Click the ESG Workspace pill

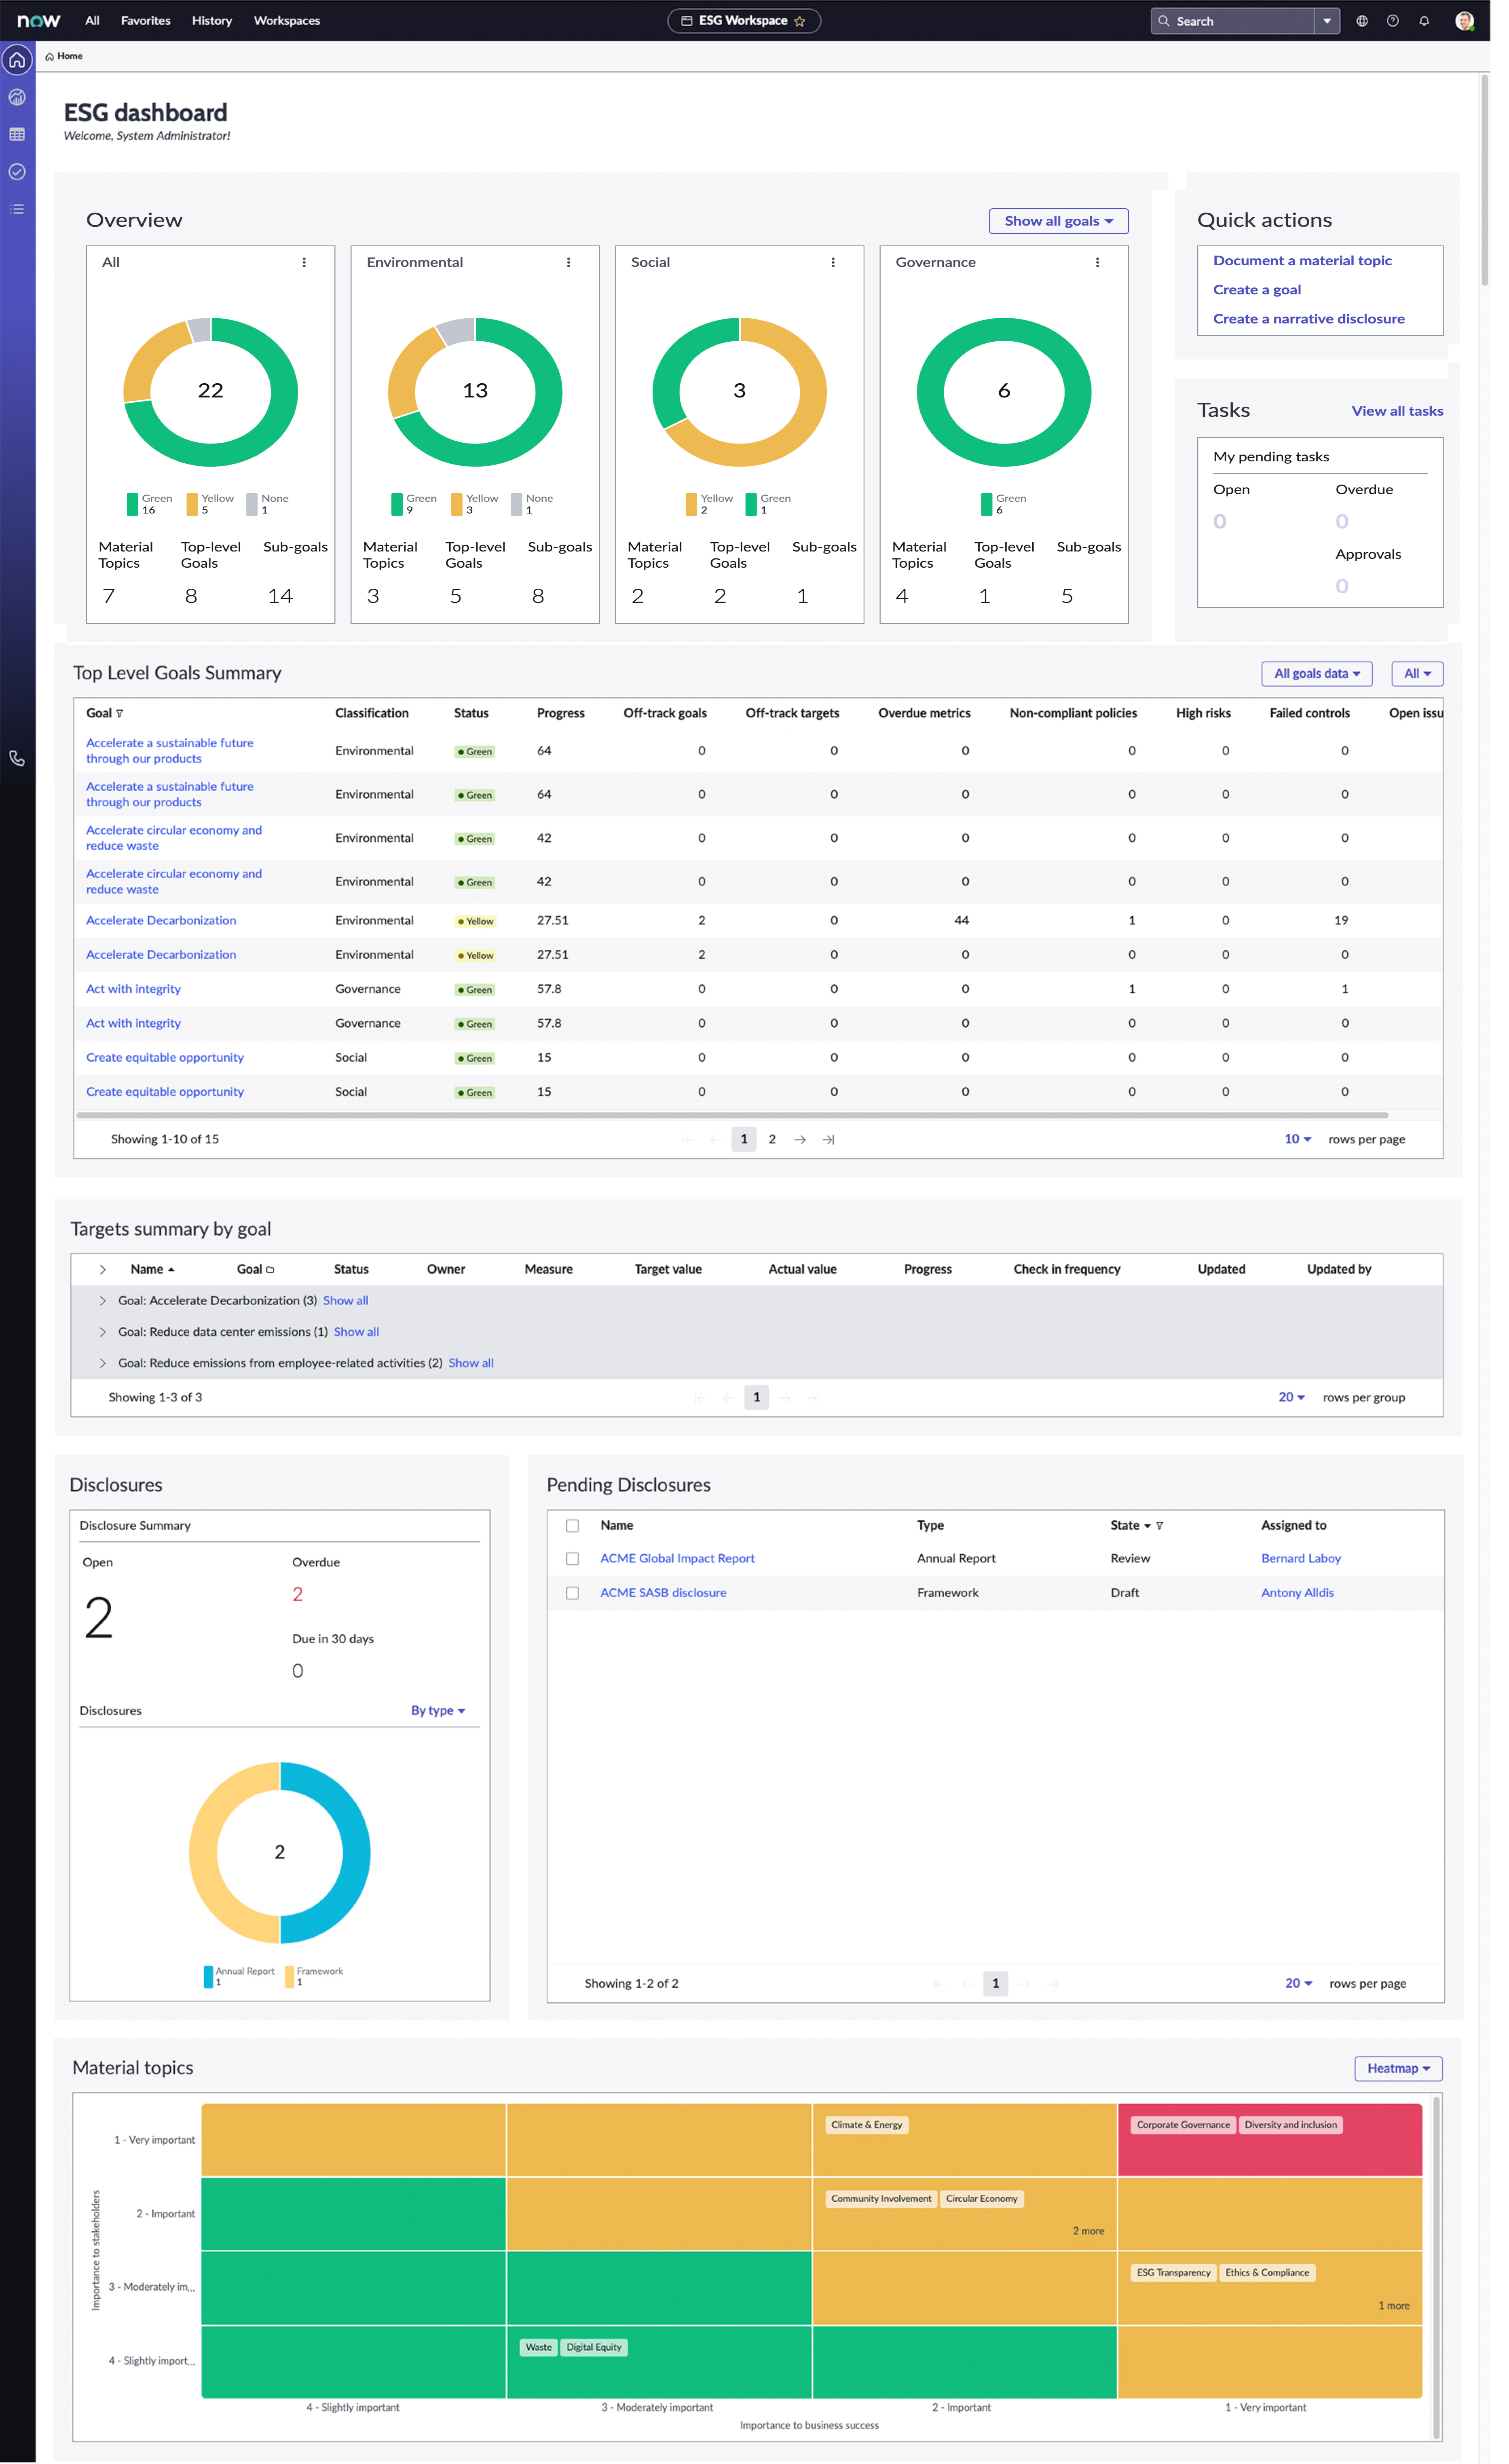744,21
